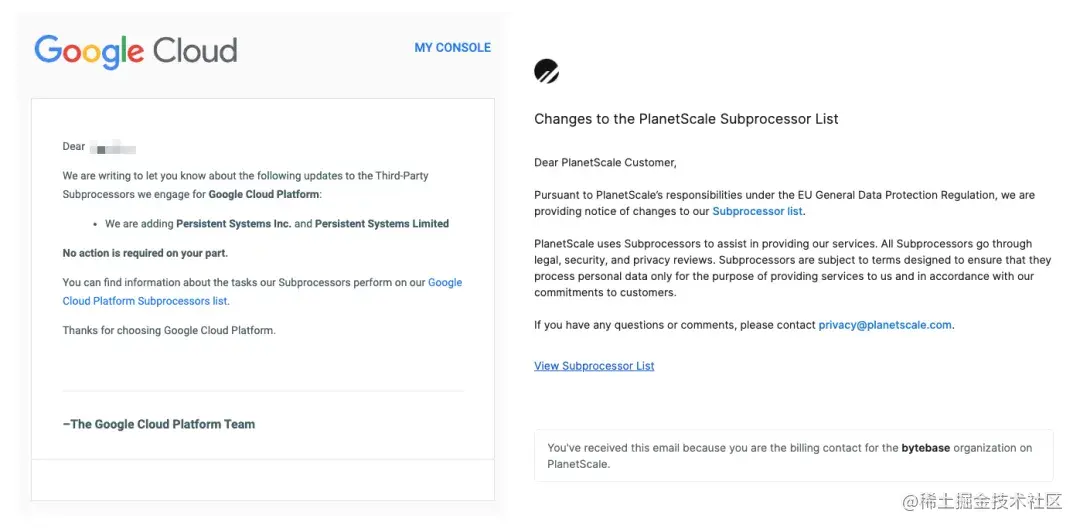1080x529 pixels.
Task: Click The Google Cloud Platform Team signature
Action: [159, 424]
